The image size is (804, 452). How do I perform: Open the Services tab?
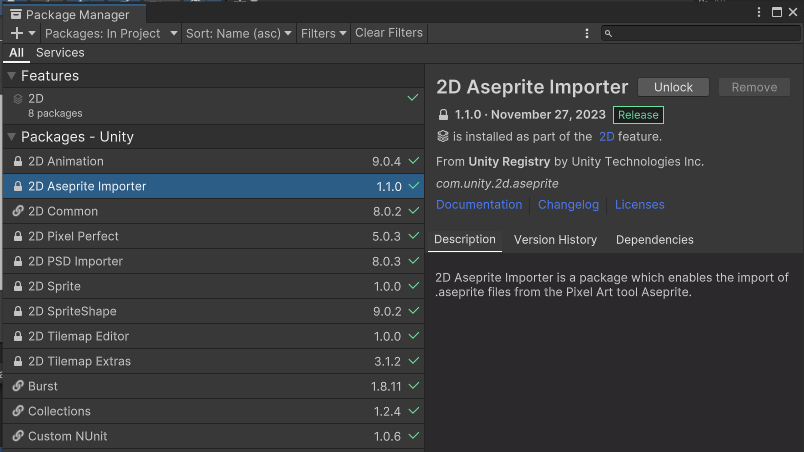(x=60, y=53)
